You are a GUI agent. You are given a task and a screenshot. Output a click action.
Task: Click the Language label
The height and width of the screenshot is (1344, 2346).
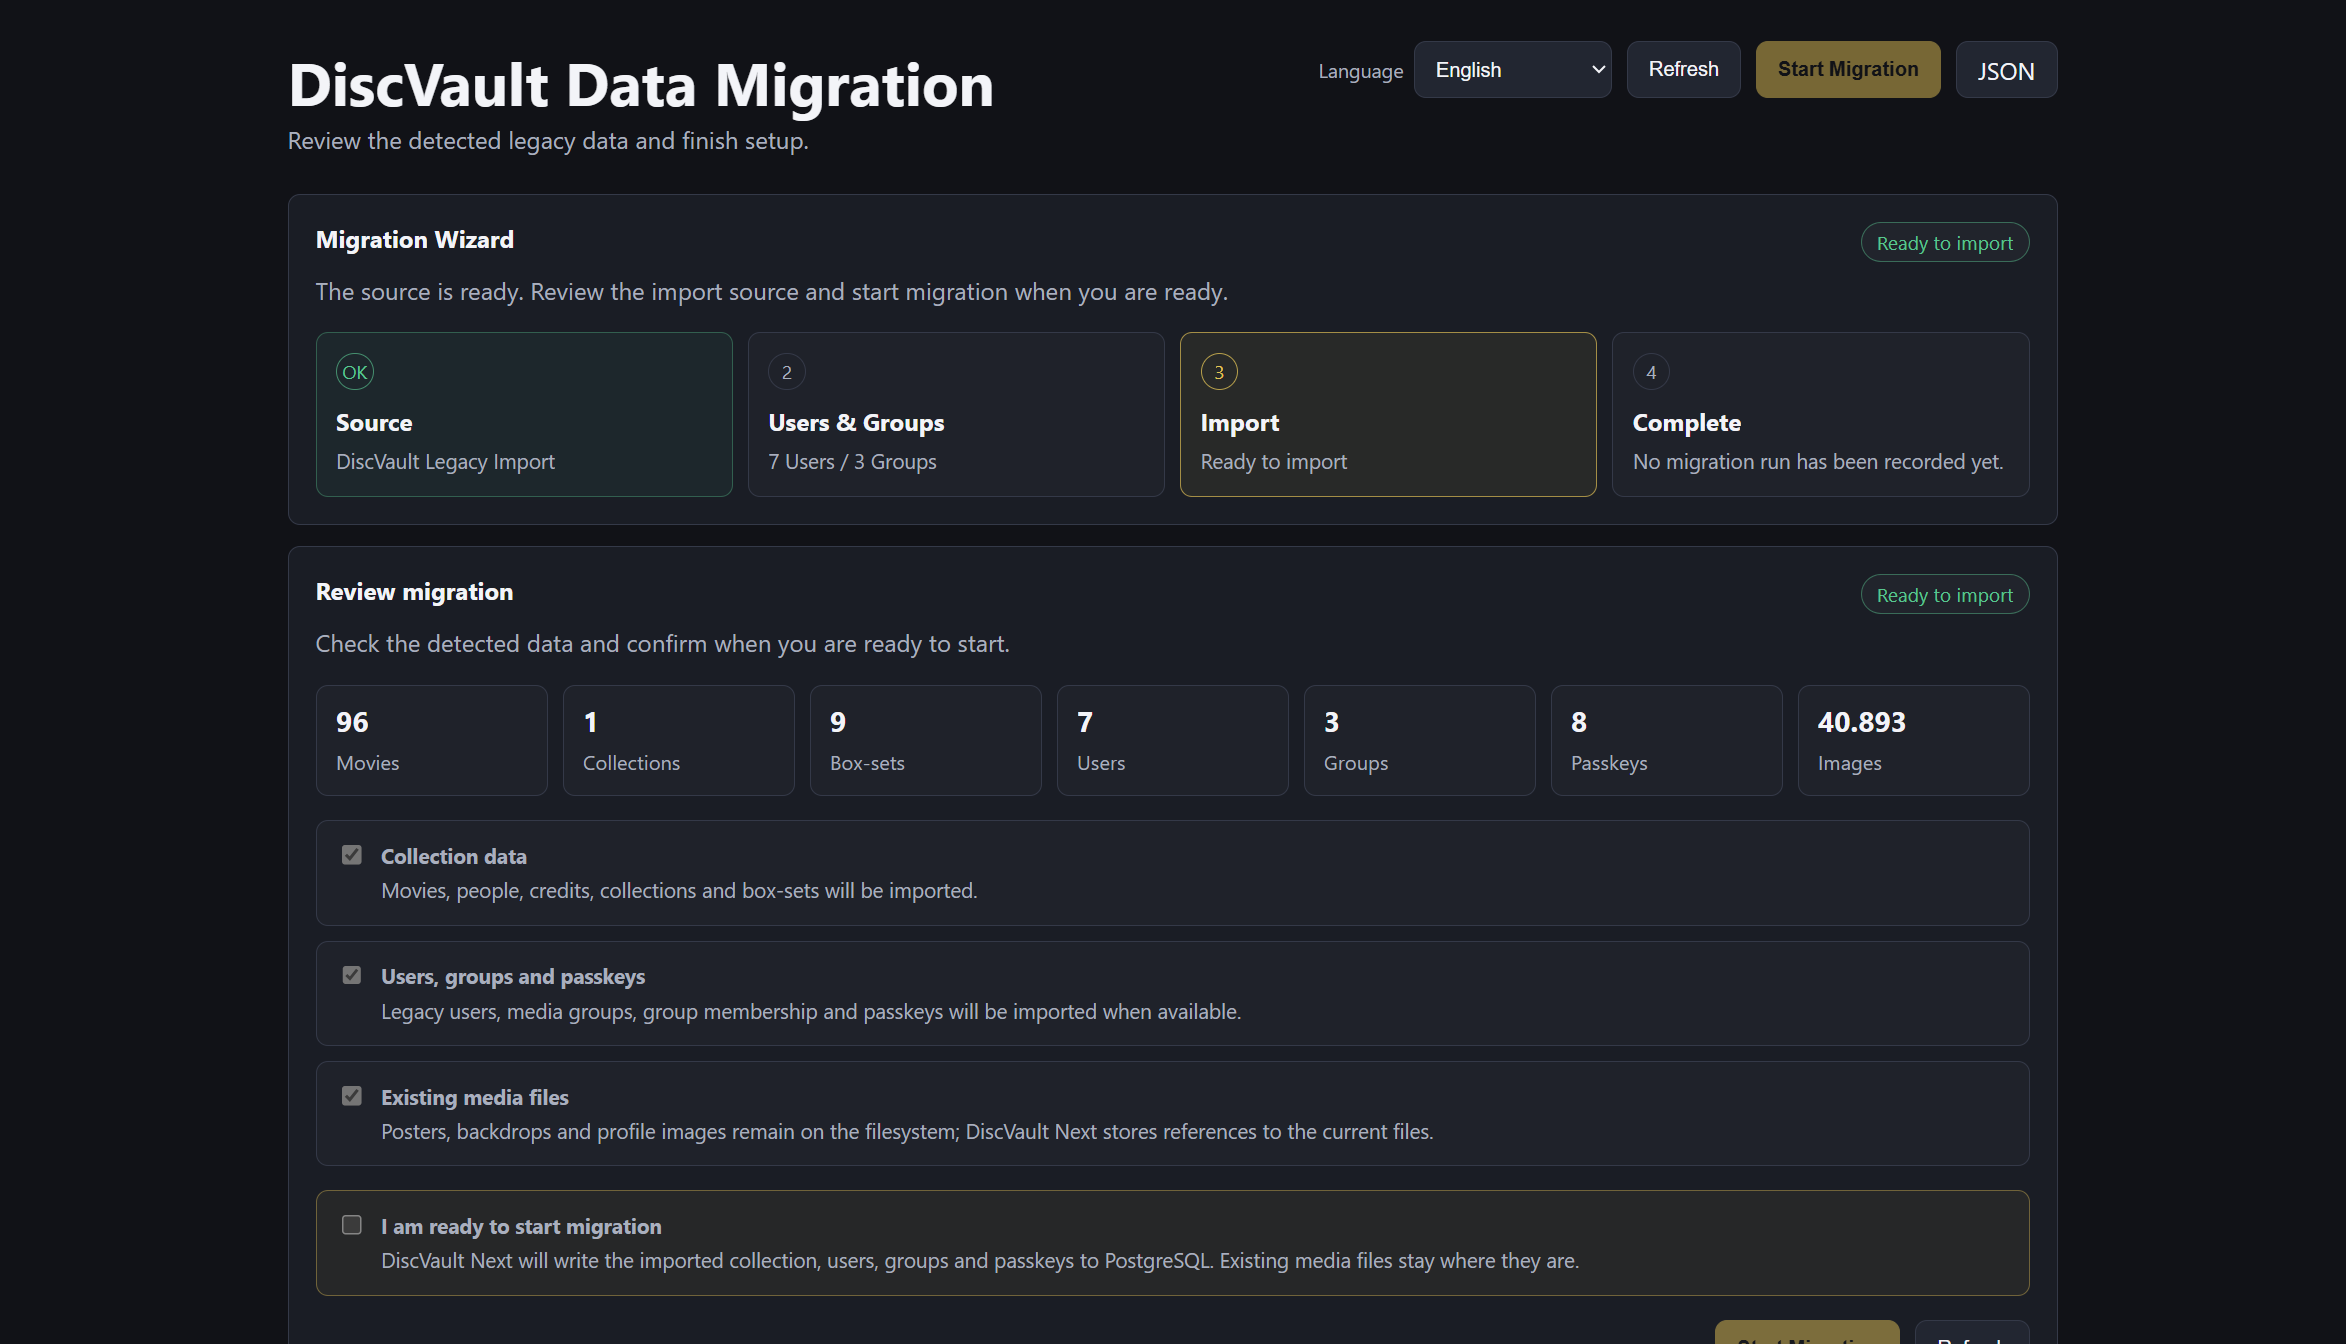click(1360, 71)
